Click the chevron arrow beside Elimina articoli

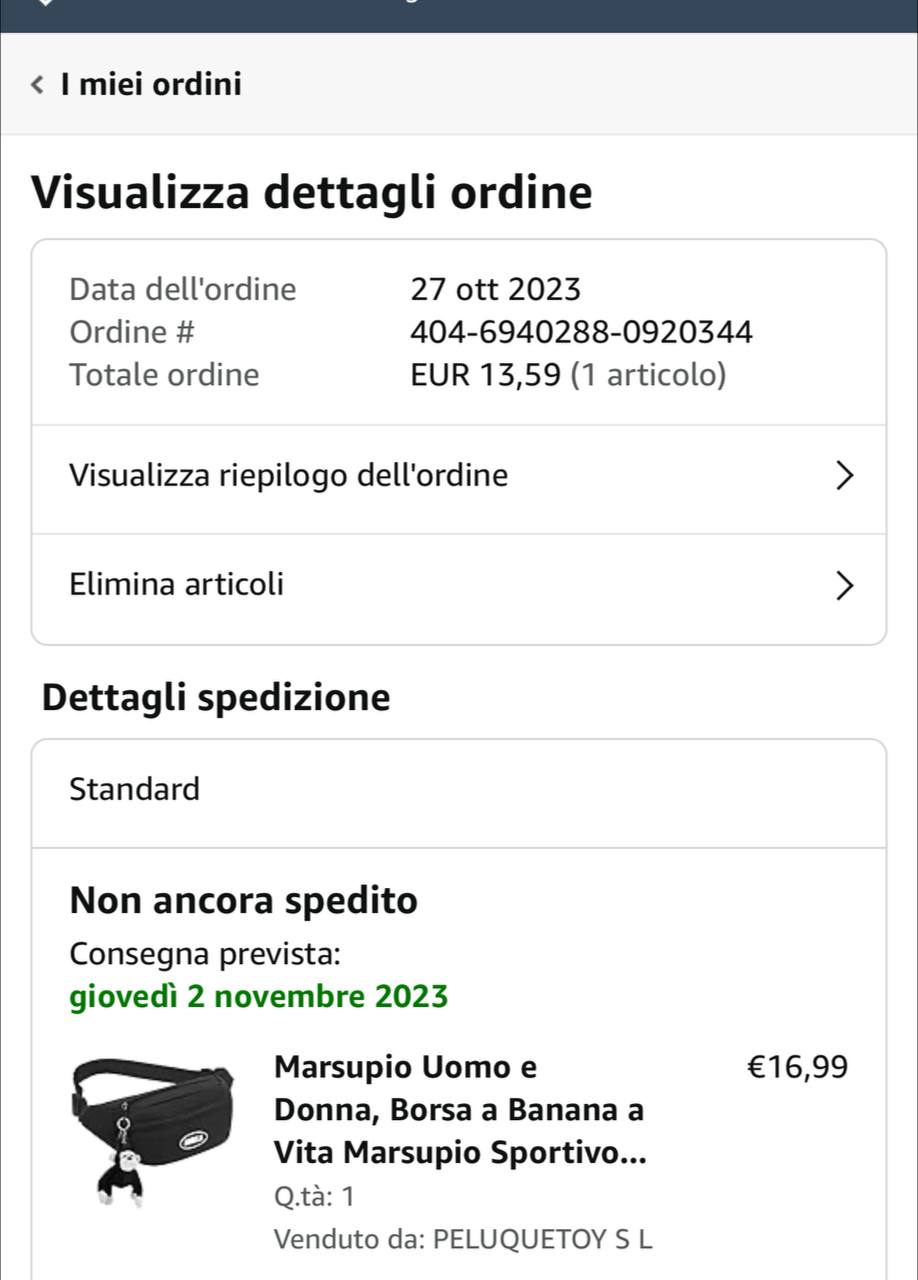click(845, 585)
